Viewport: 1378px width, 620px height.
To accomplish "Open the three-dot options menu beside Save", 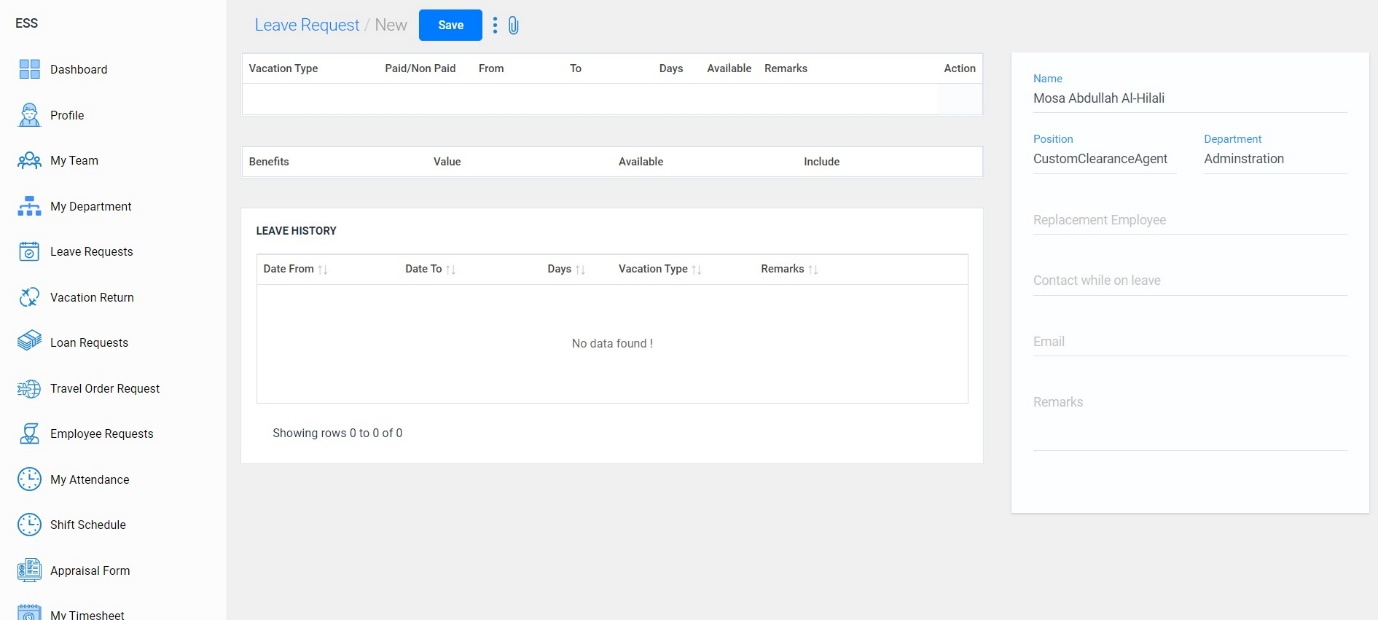I will click(x=495, y=25).
